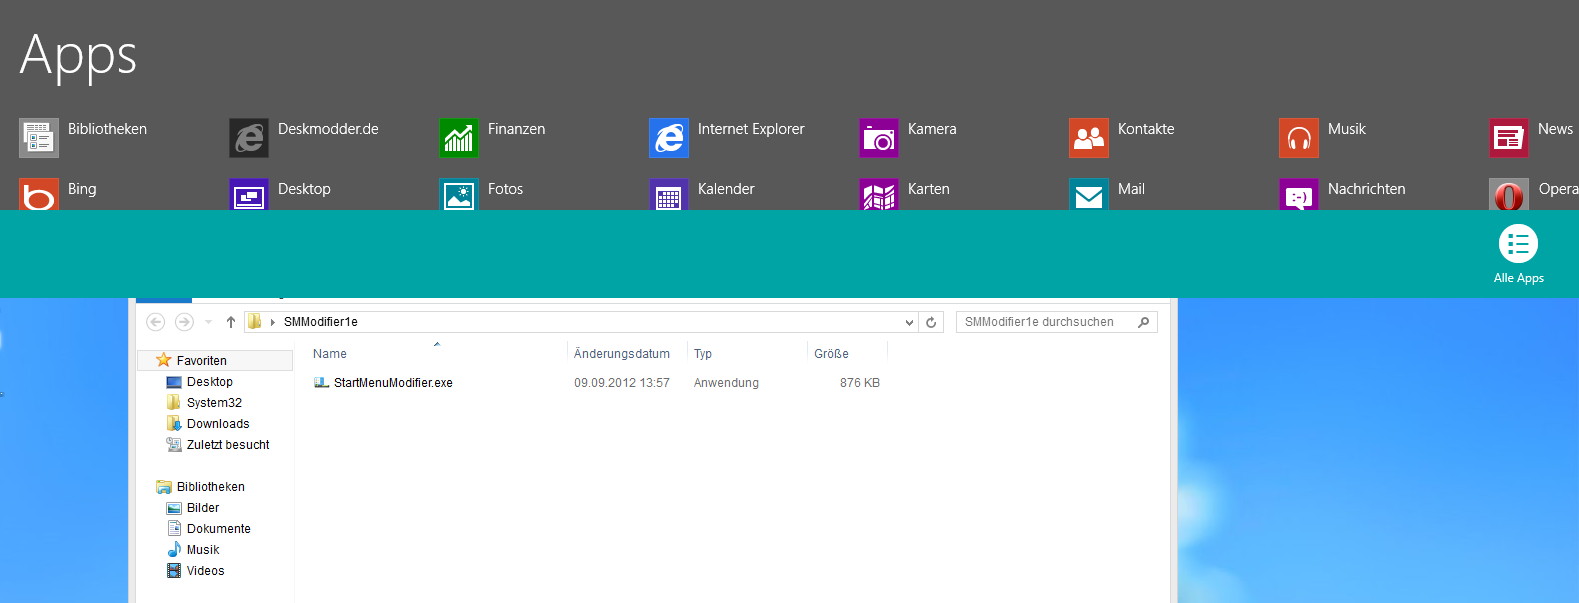This screenshot has width=1579, height=603.
Task: Open Zuletzt besucht in navigation pane
Action: click(228, 445)
